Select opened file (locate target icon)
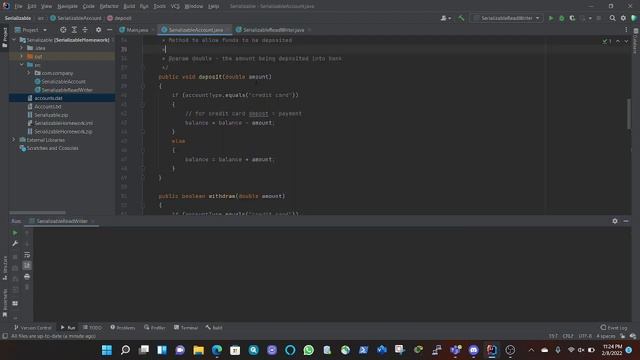Viewport: 640px width, 360px height. click(63, 30)
